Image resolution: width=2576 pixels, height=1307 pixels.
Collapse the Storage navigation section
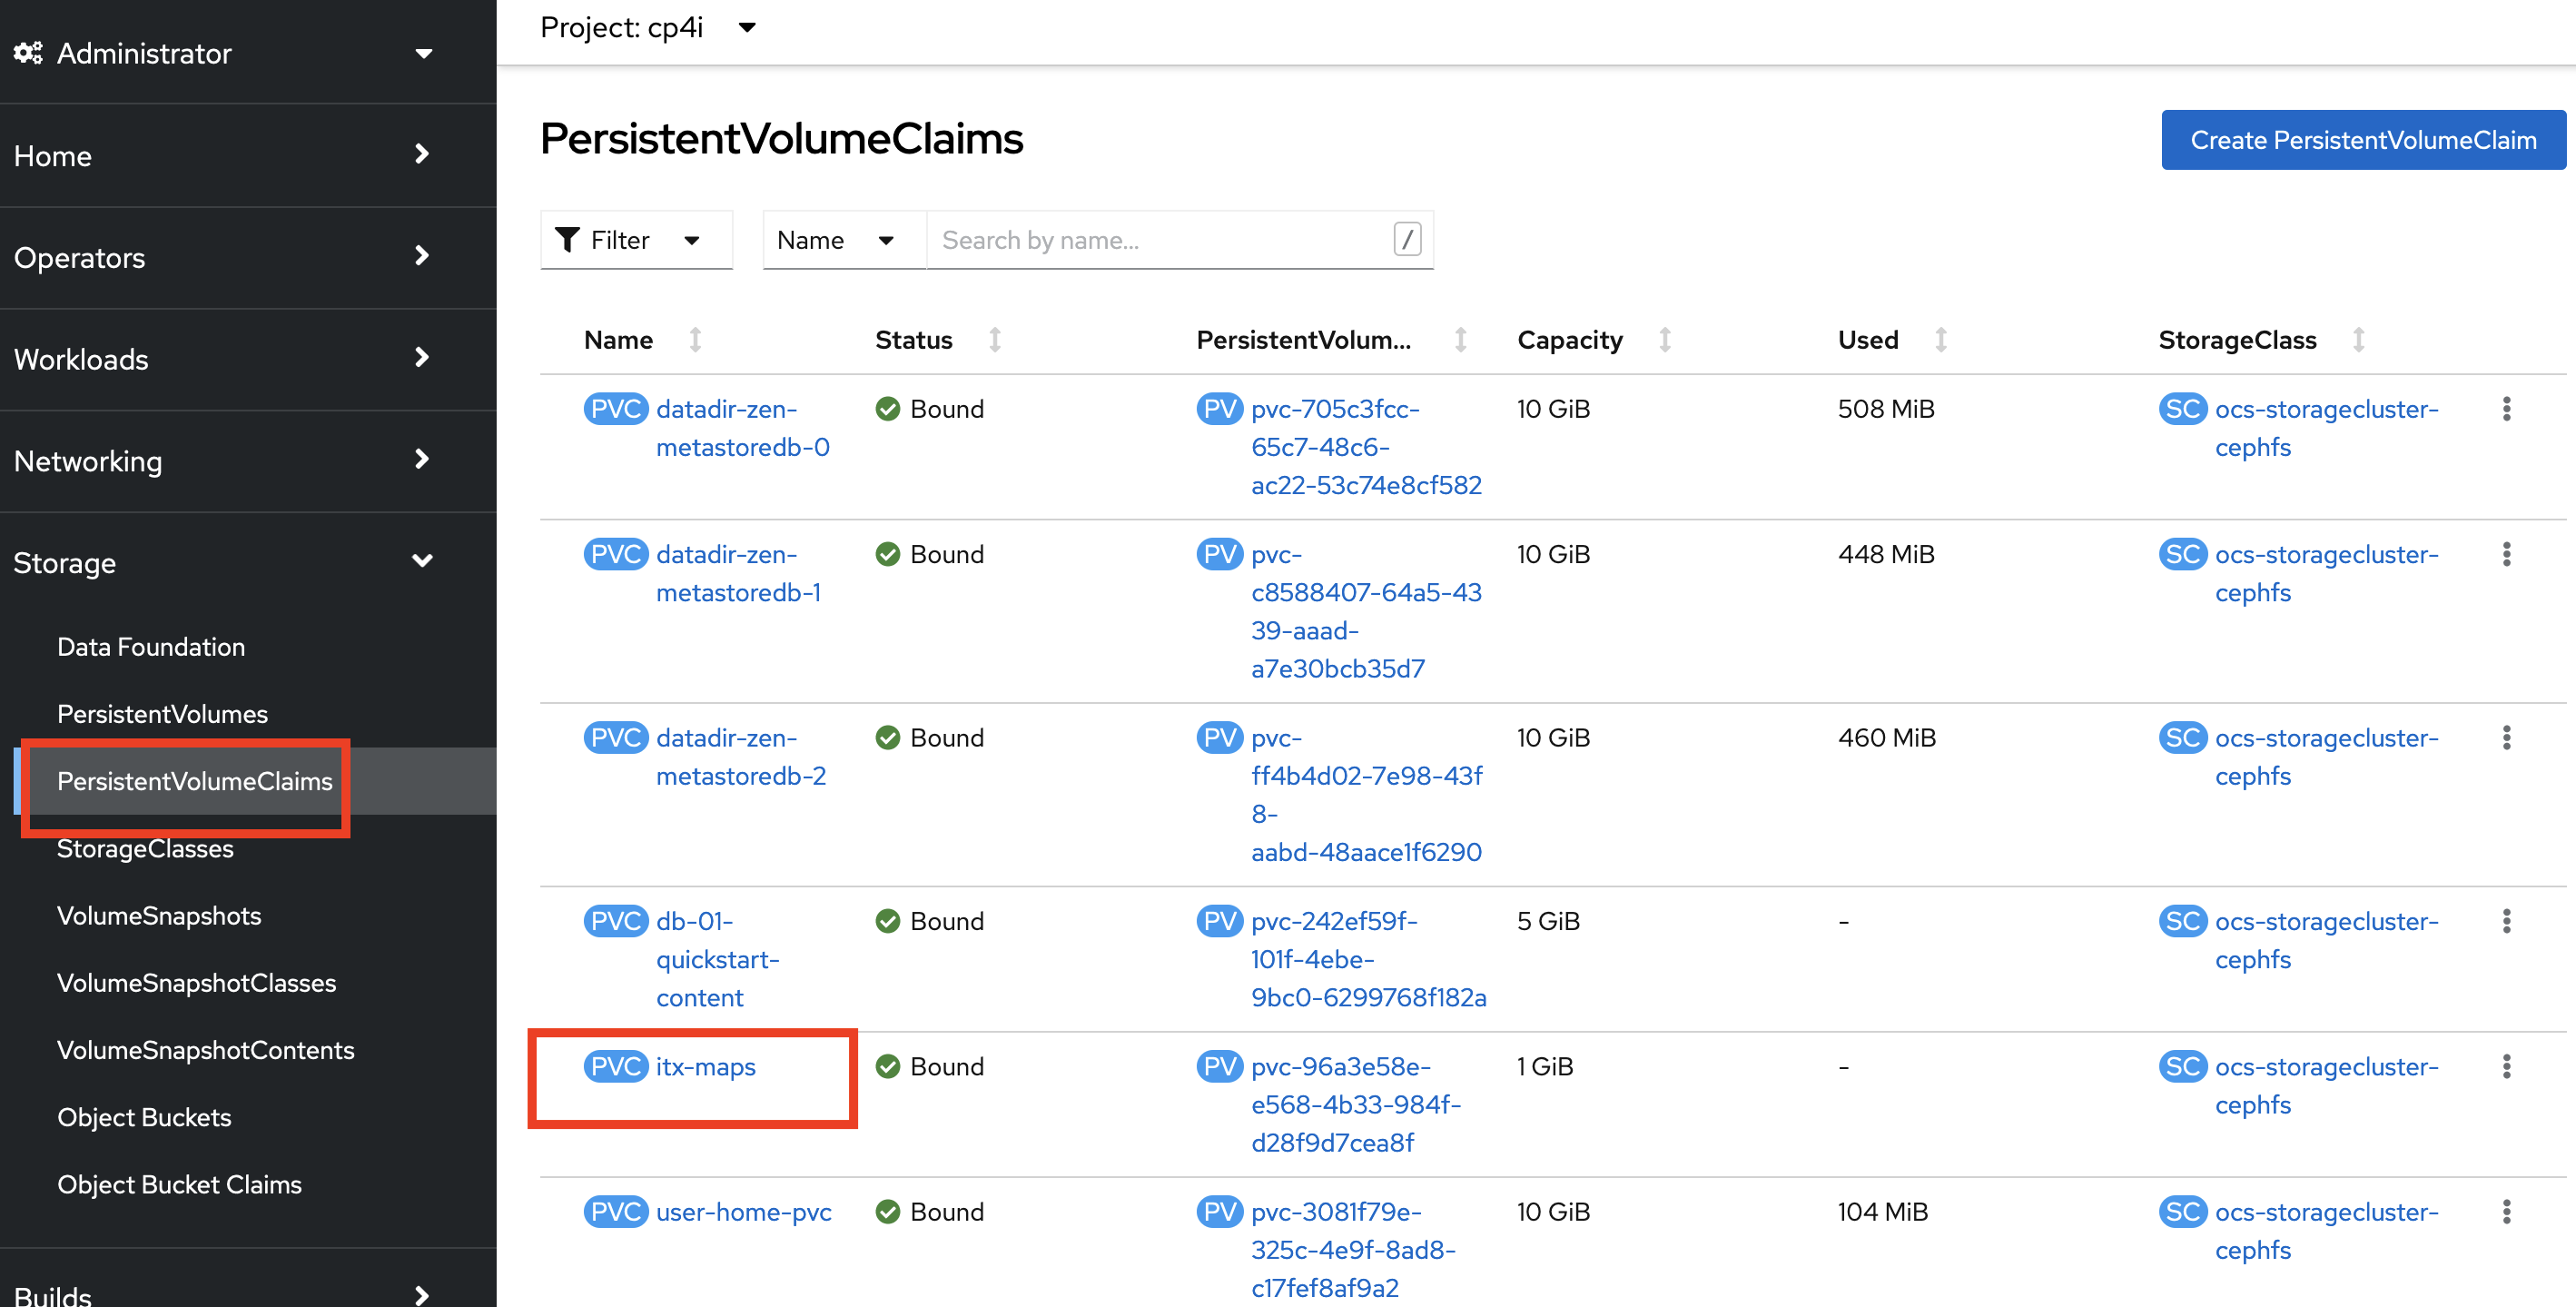225,562
